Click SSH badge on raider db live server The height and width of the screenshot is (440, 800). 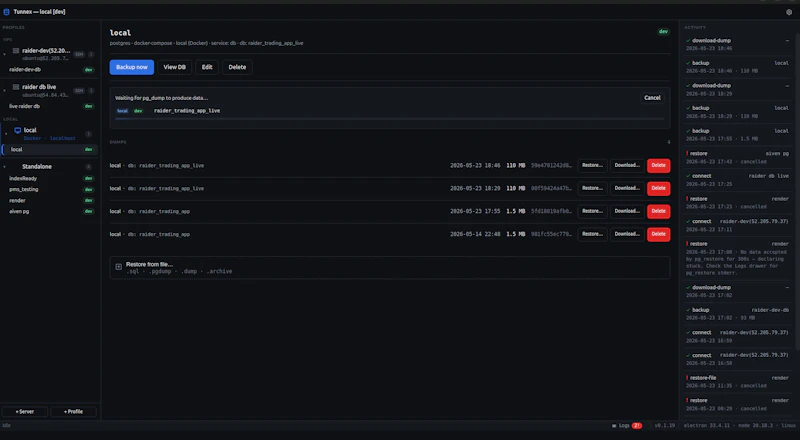(x=79, y=90)
